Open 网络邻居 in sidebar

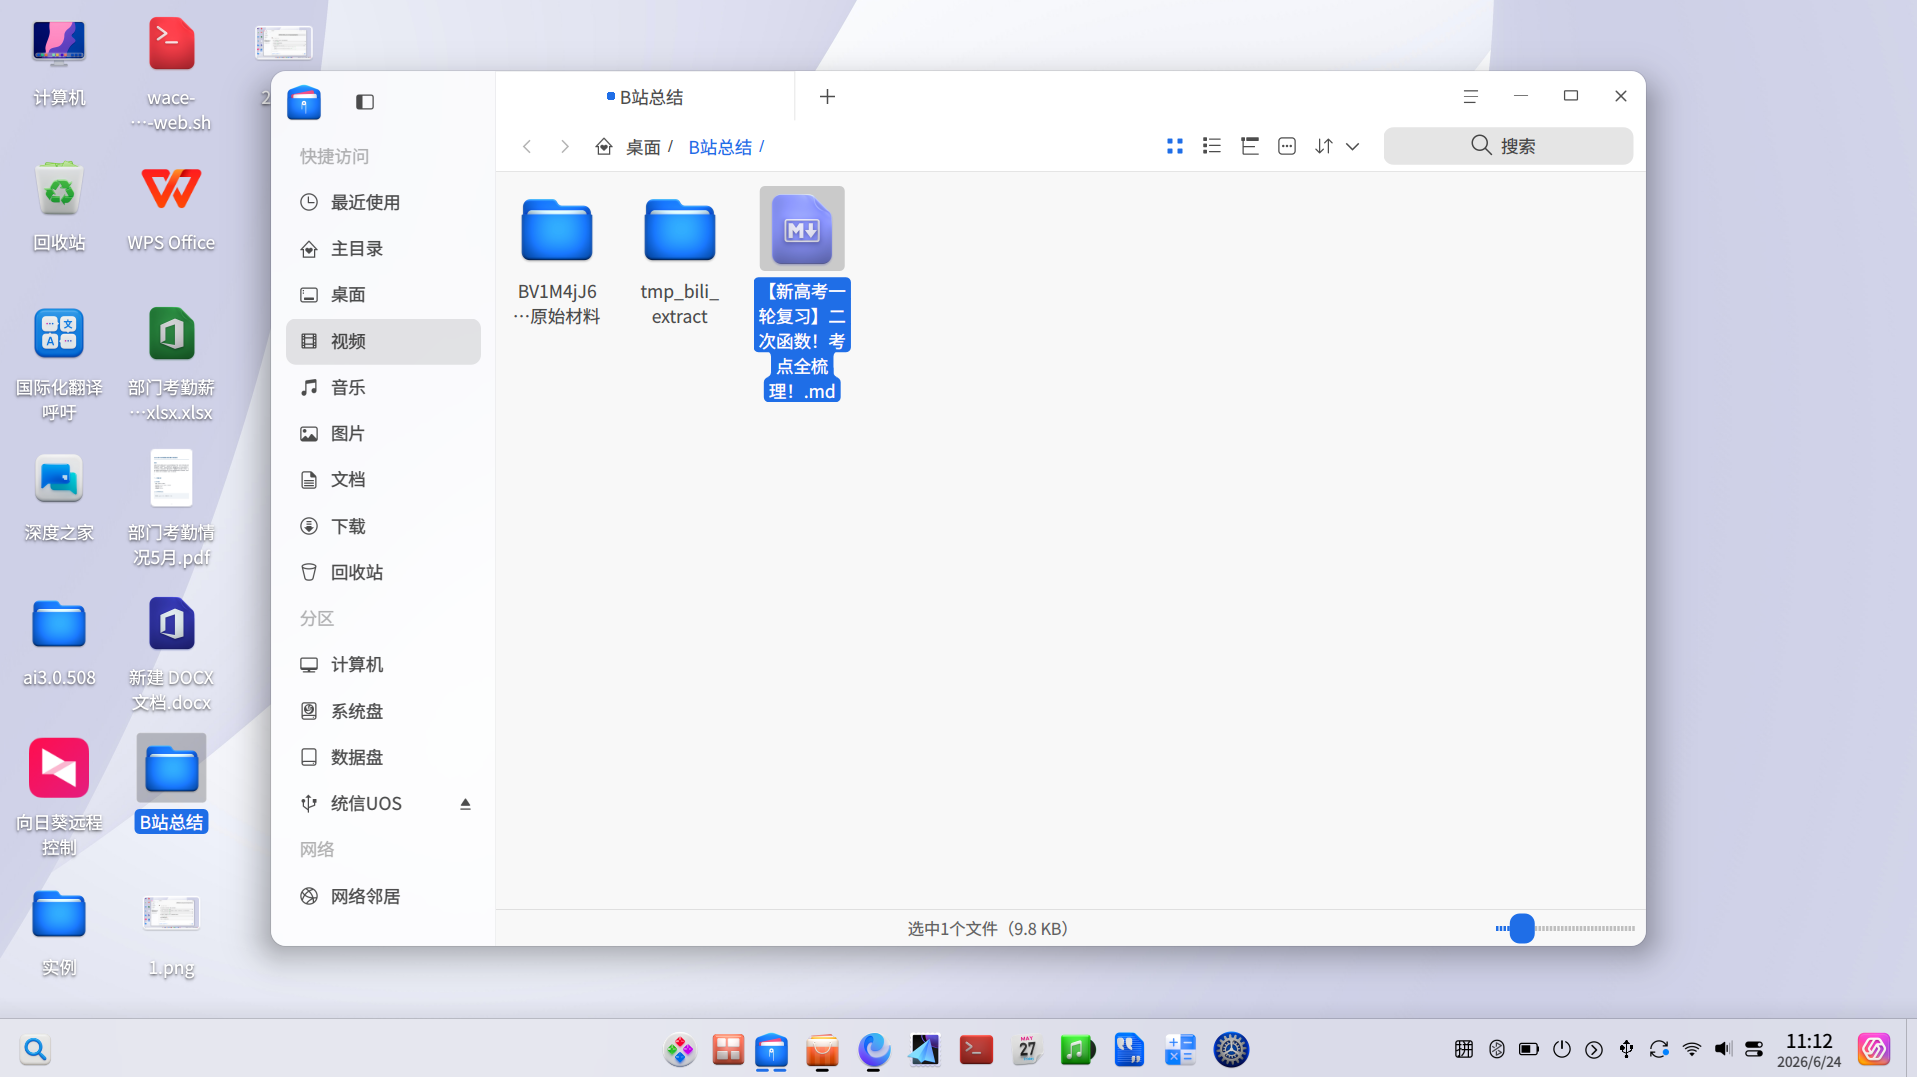tap(383, 897)
